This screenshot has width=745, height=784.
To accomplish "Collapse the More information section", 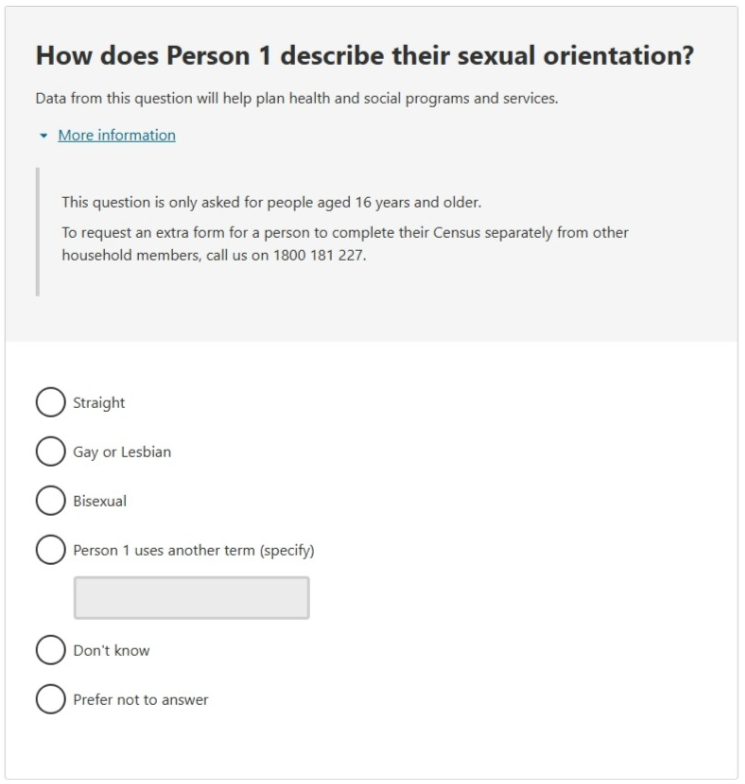I will (116, 135).
